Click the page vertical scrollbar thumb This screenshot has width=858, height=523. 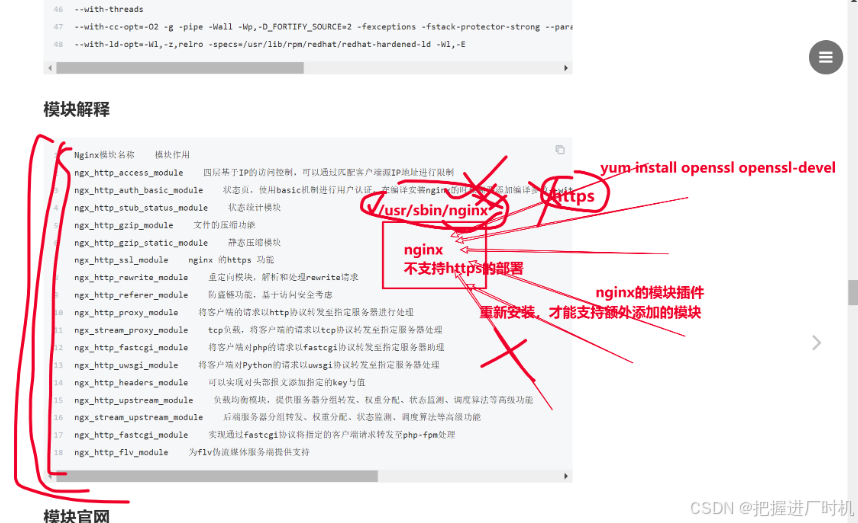(x=853, y=292)
